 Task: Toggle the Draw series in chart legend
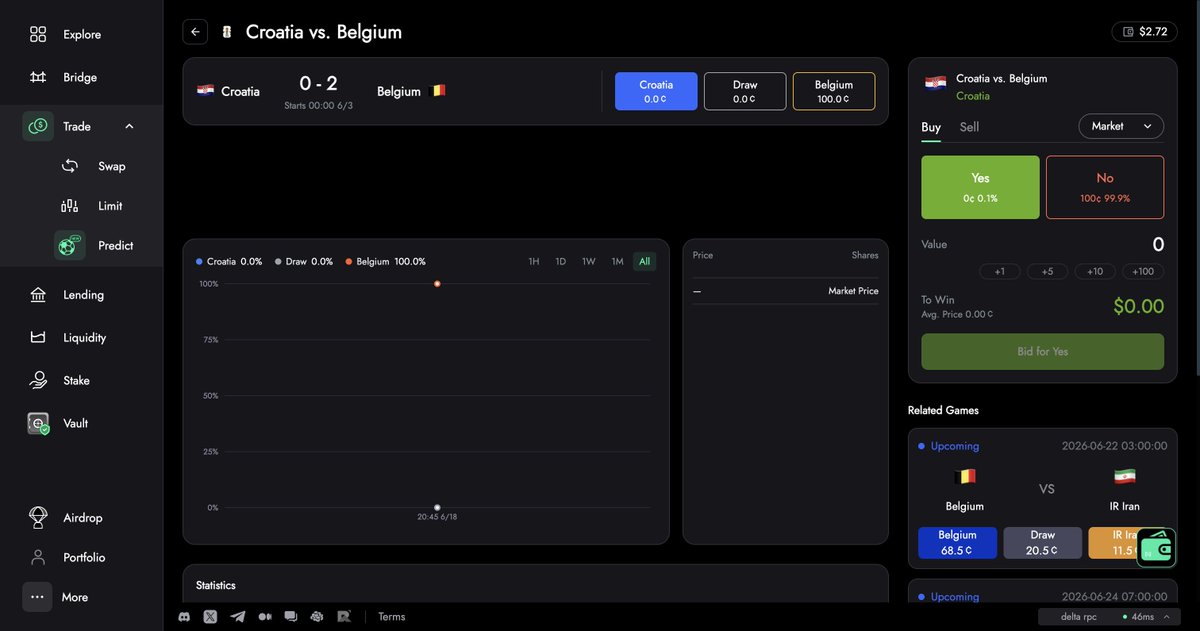[x=304, y=262]
